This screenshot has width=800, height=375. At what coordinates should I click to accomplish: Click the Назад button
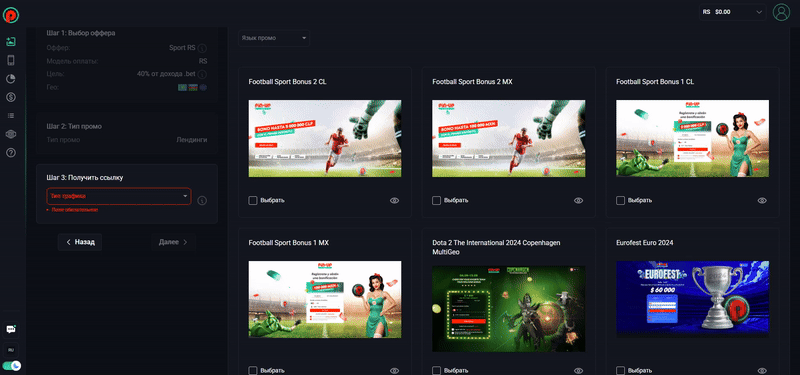(x=80, y=242)
